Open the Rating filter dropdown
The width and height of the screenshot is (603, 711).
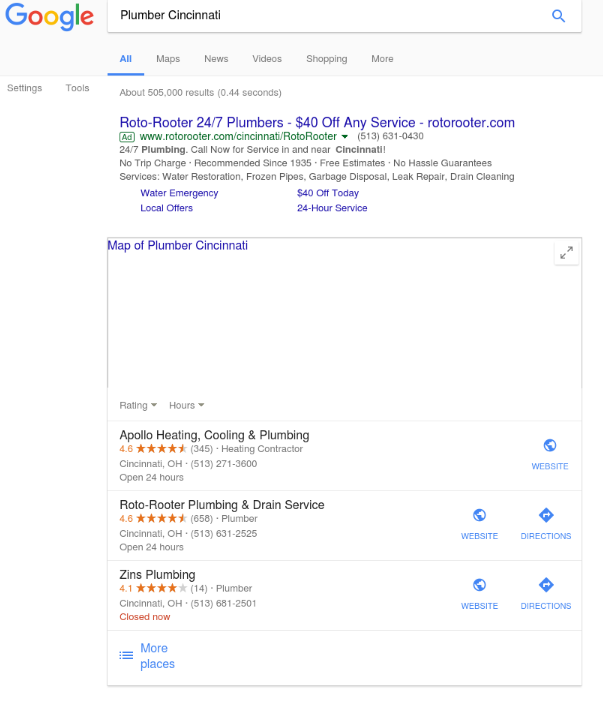tap(138, 405)
